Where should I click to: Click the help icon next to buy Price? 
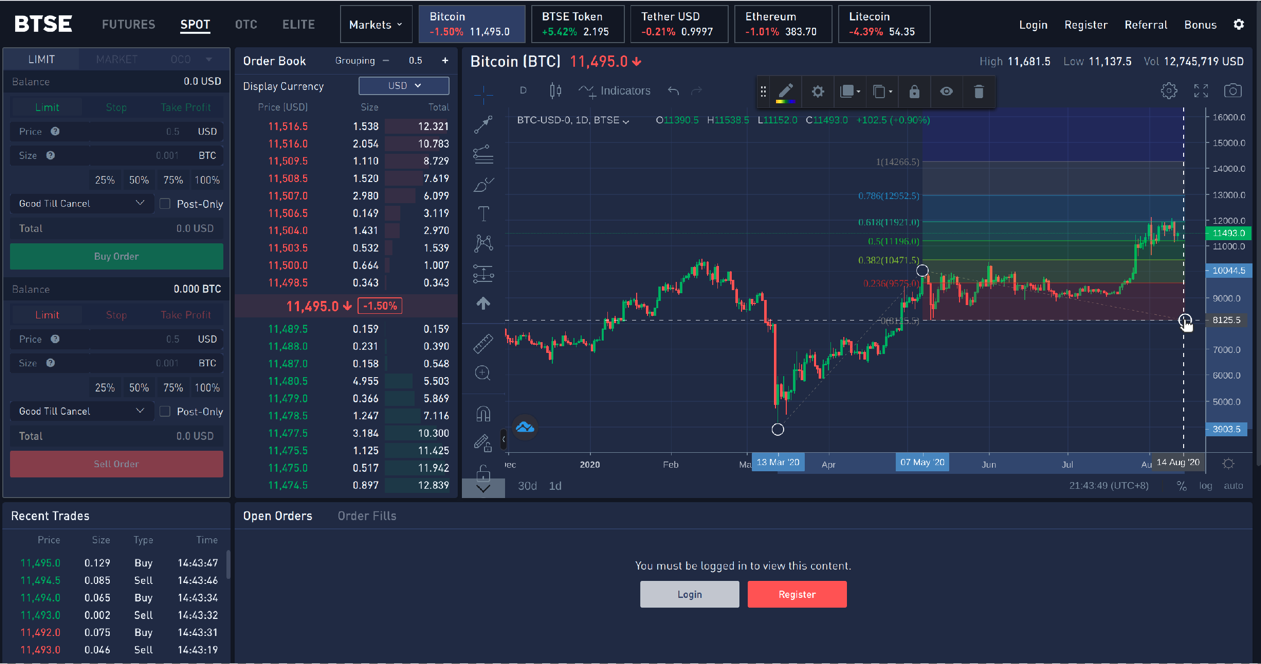55,131
